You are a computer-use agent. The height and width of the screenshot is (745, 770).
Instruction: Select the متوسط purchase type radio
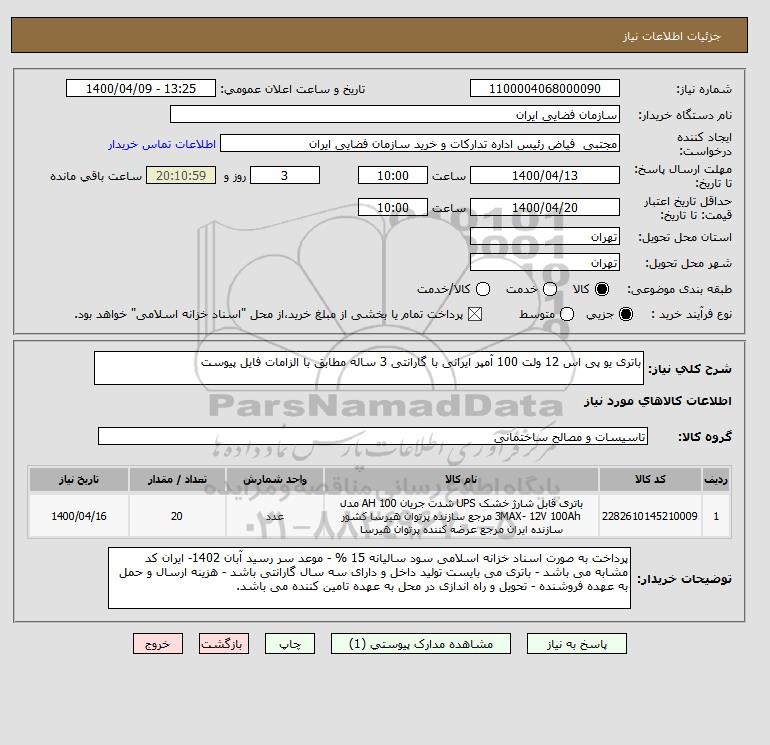tap(567, 314)
